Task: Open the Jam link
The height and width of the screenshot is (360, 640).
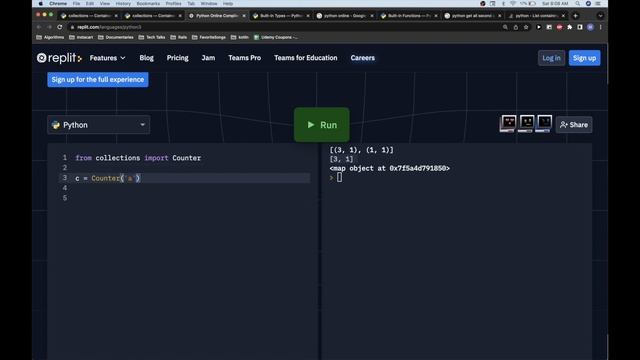Action: (208, 58)
